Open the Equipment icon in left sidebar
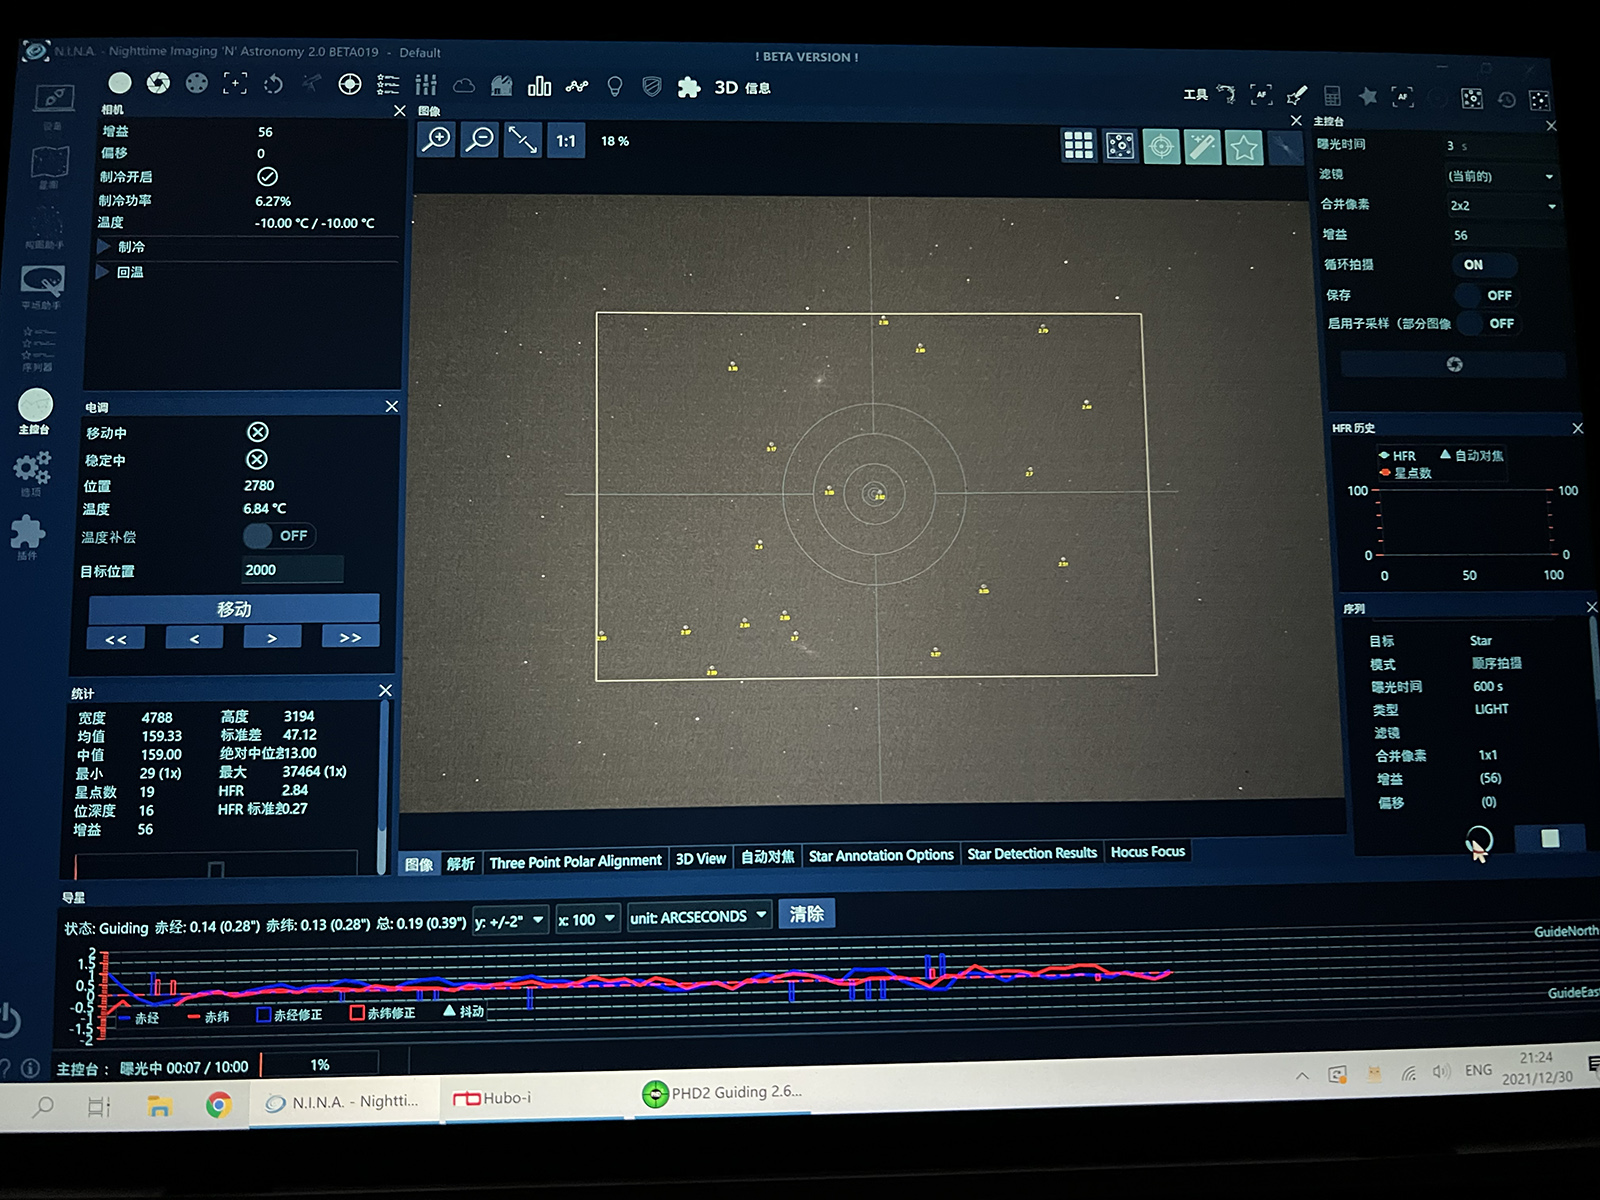1600x1200 pixels. pos(53,99)
